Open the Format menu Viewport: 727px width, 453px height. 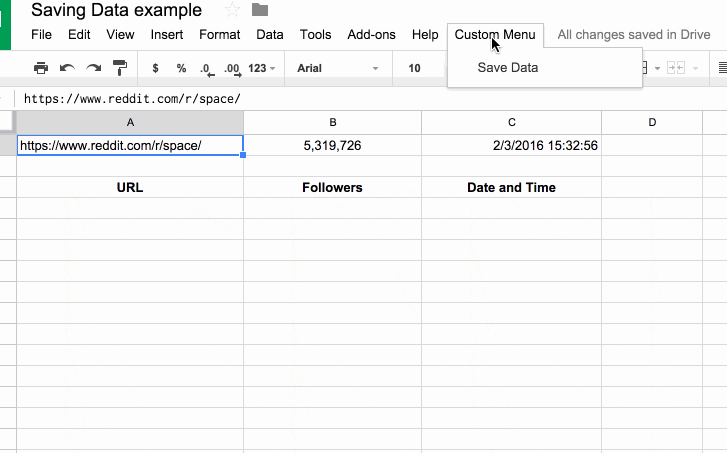[x=220, y=35]
